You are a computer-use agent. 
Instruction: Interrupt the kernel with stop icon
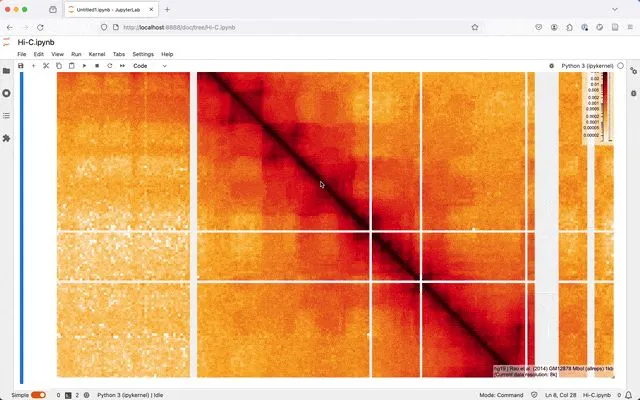pyautogui.click(x=97, y=66)
